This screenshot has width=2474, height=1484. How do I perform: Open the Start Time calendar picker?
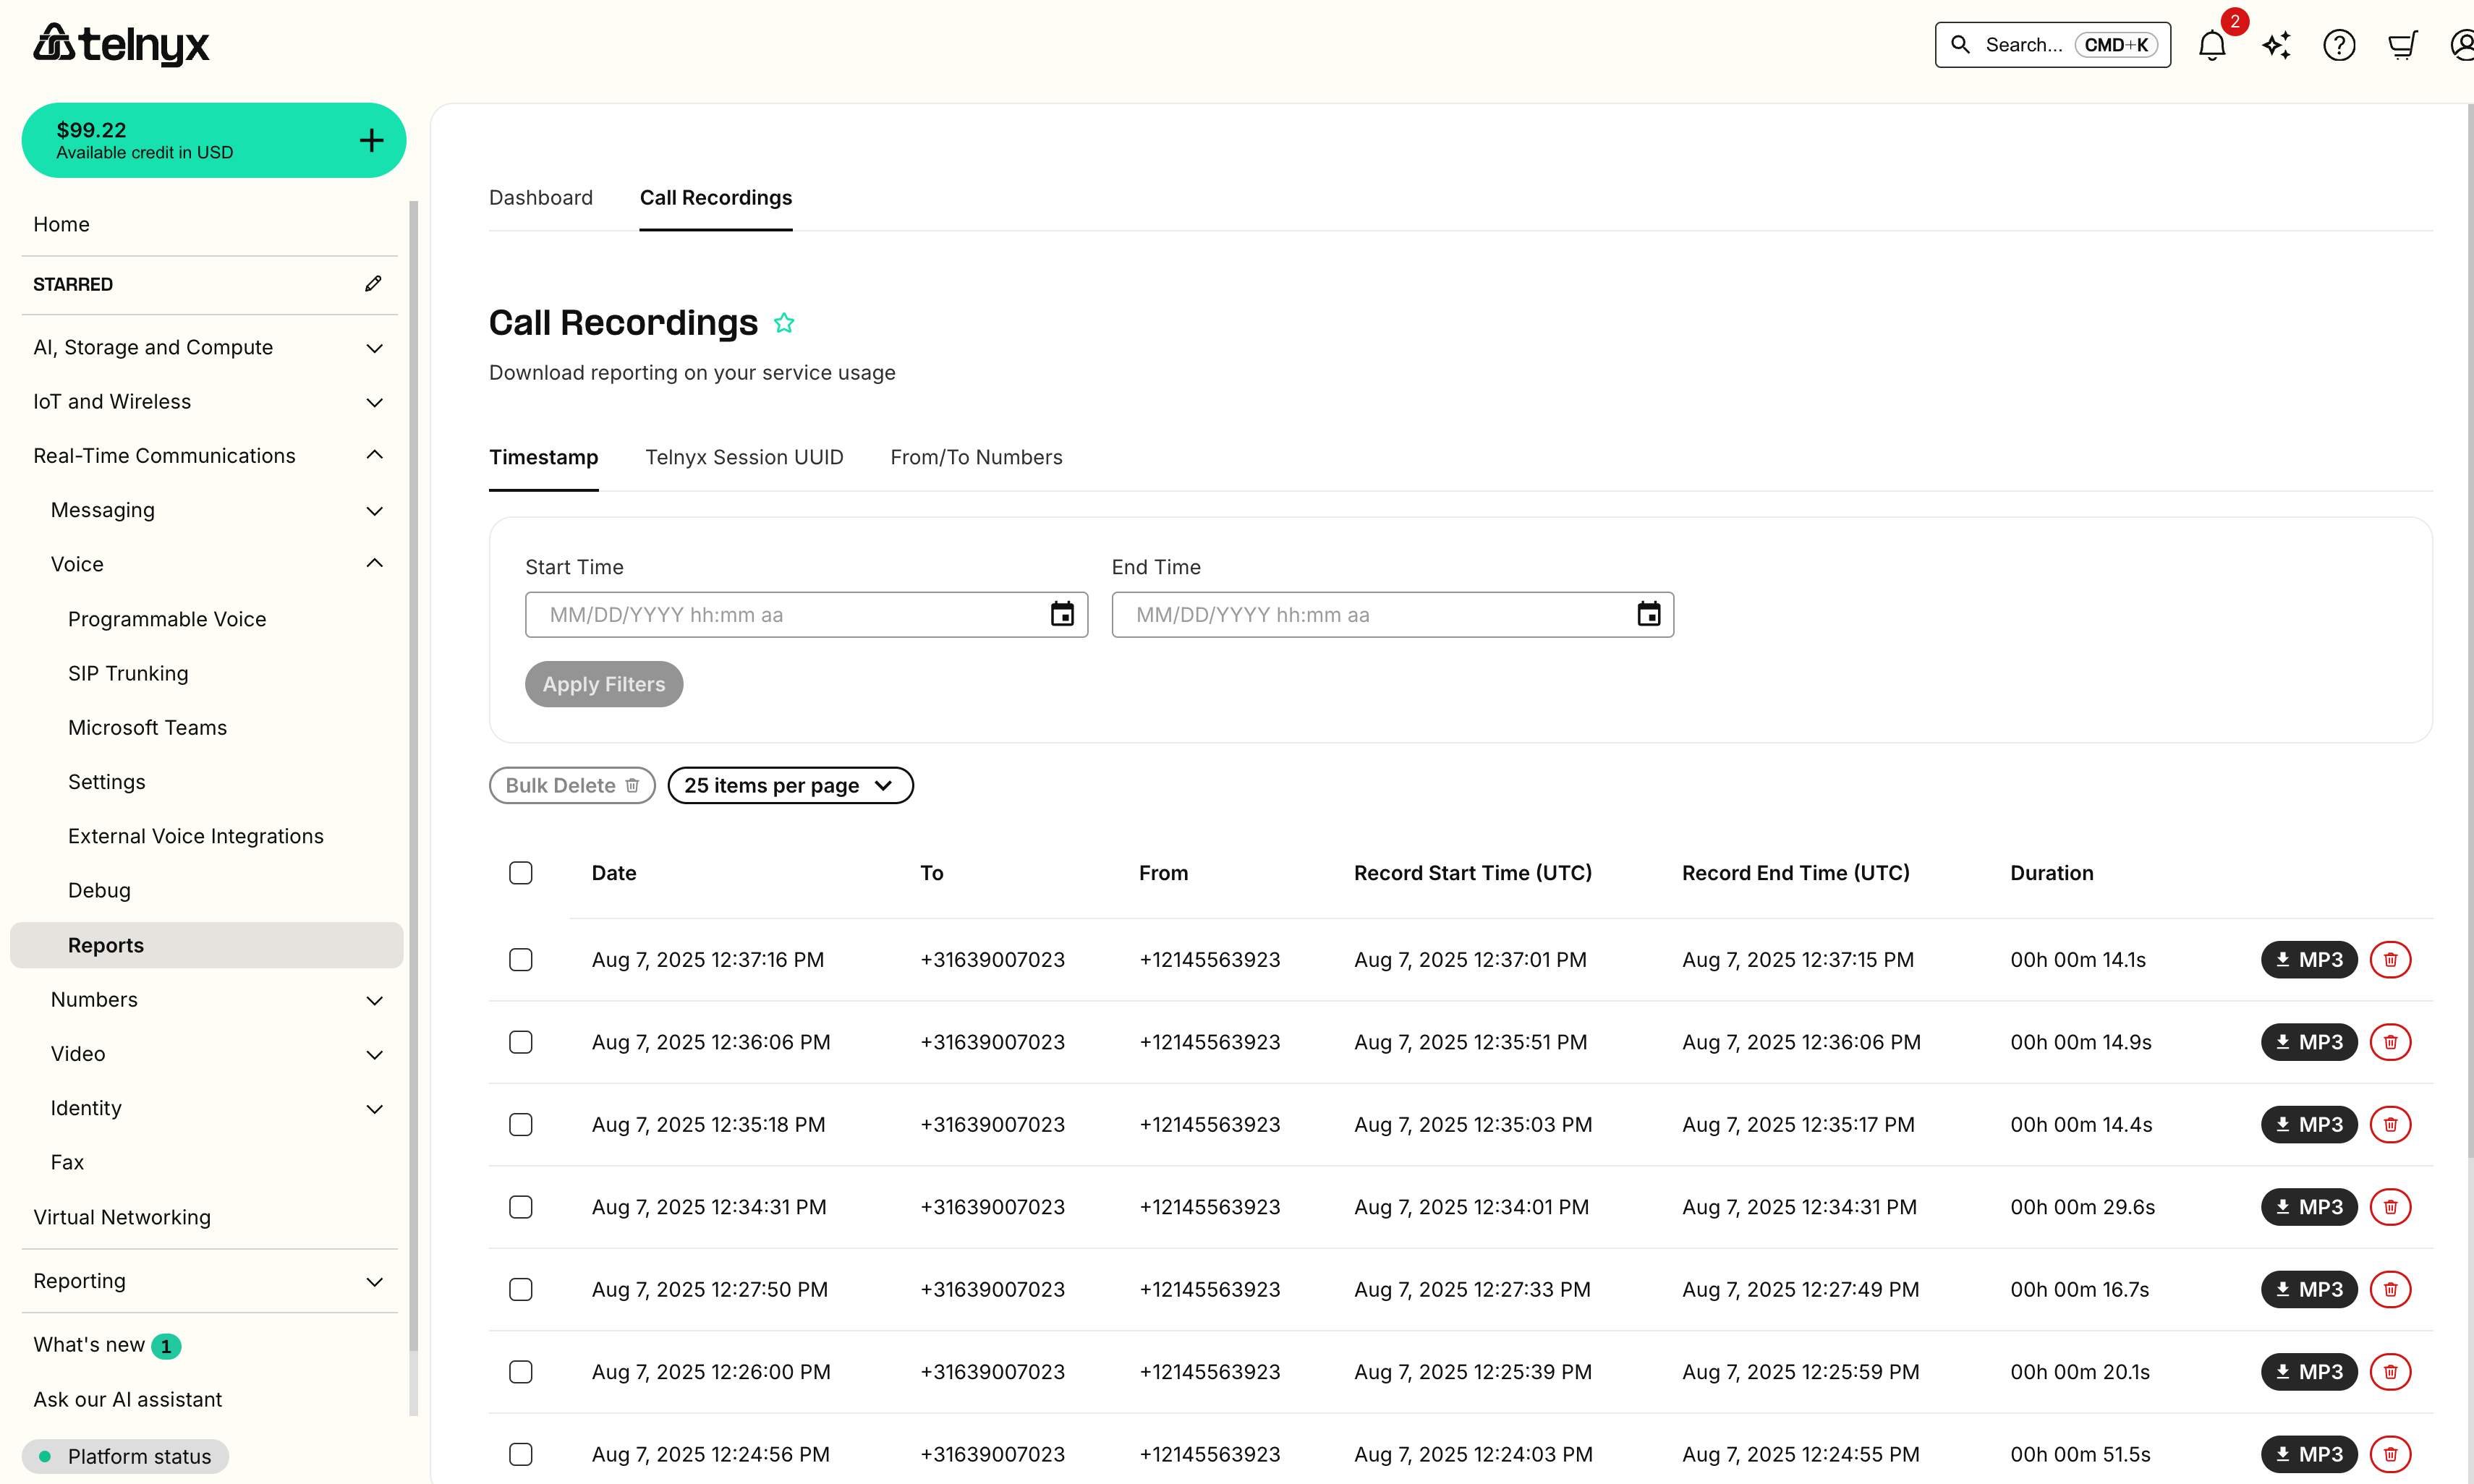(1062, 614)
